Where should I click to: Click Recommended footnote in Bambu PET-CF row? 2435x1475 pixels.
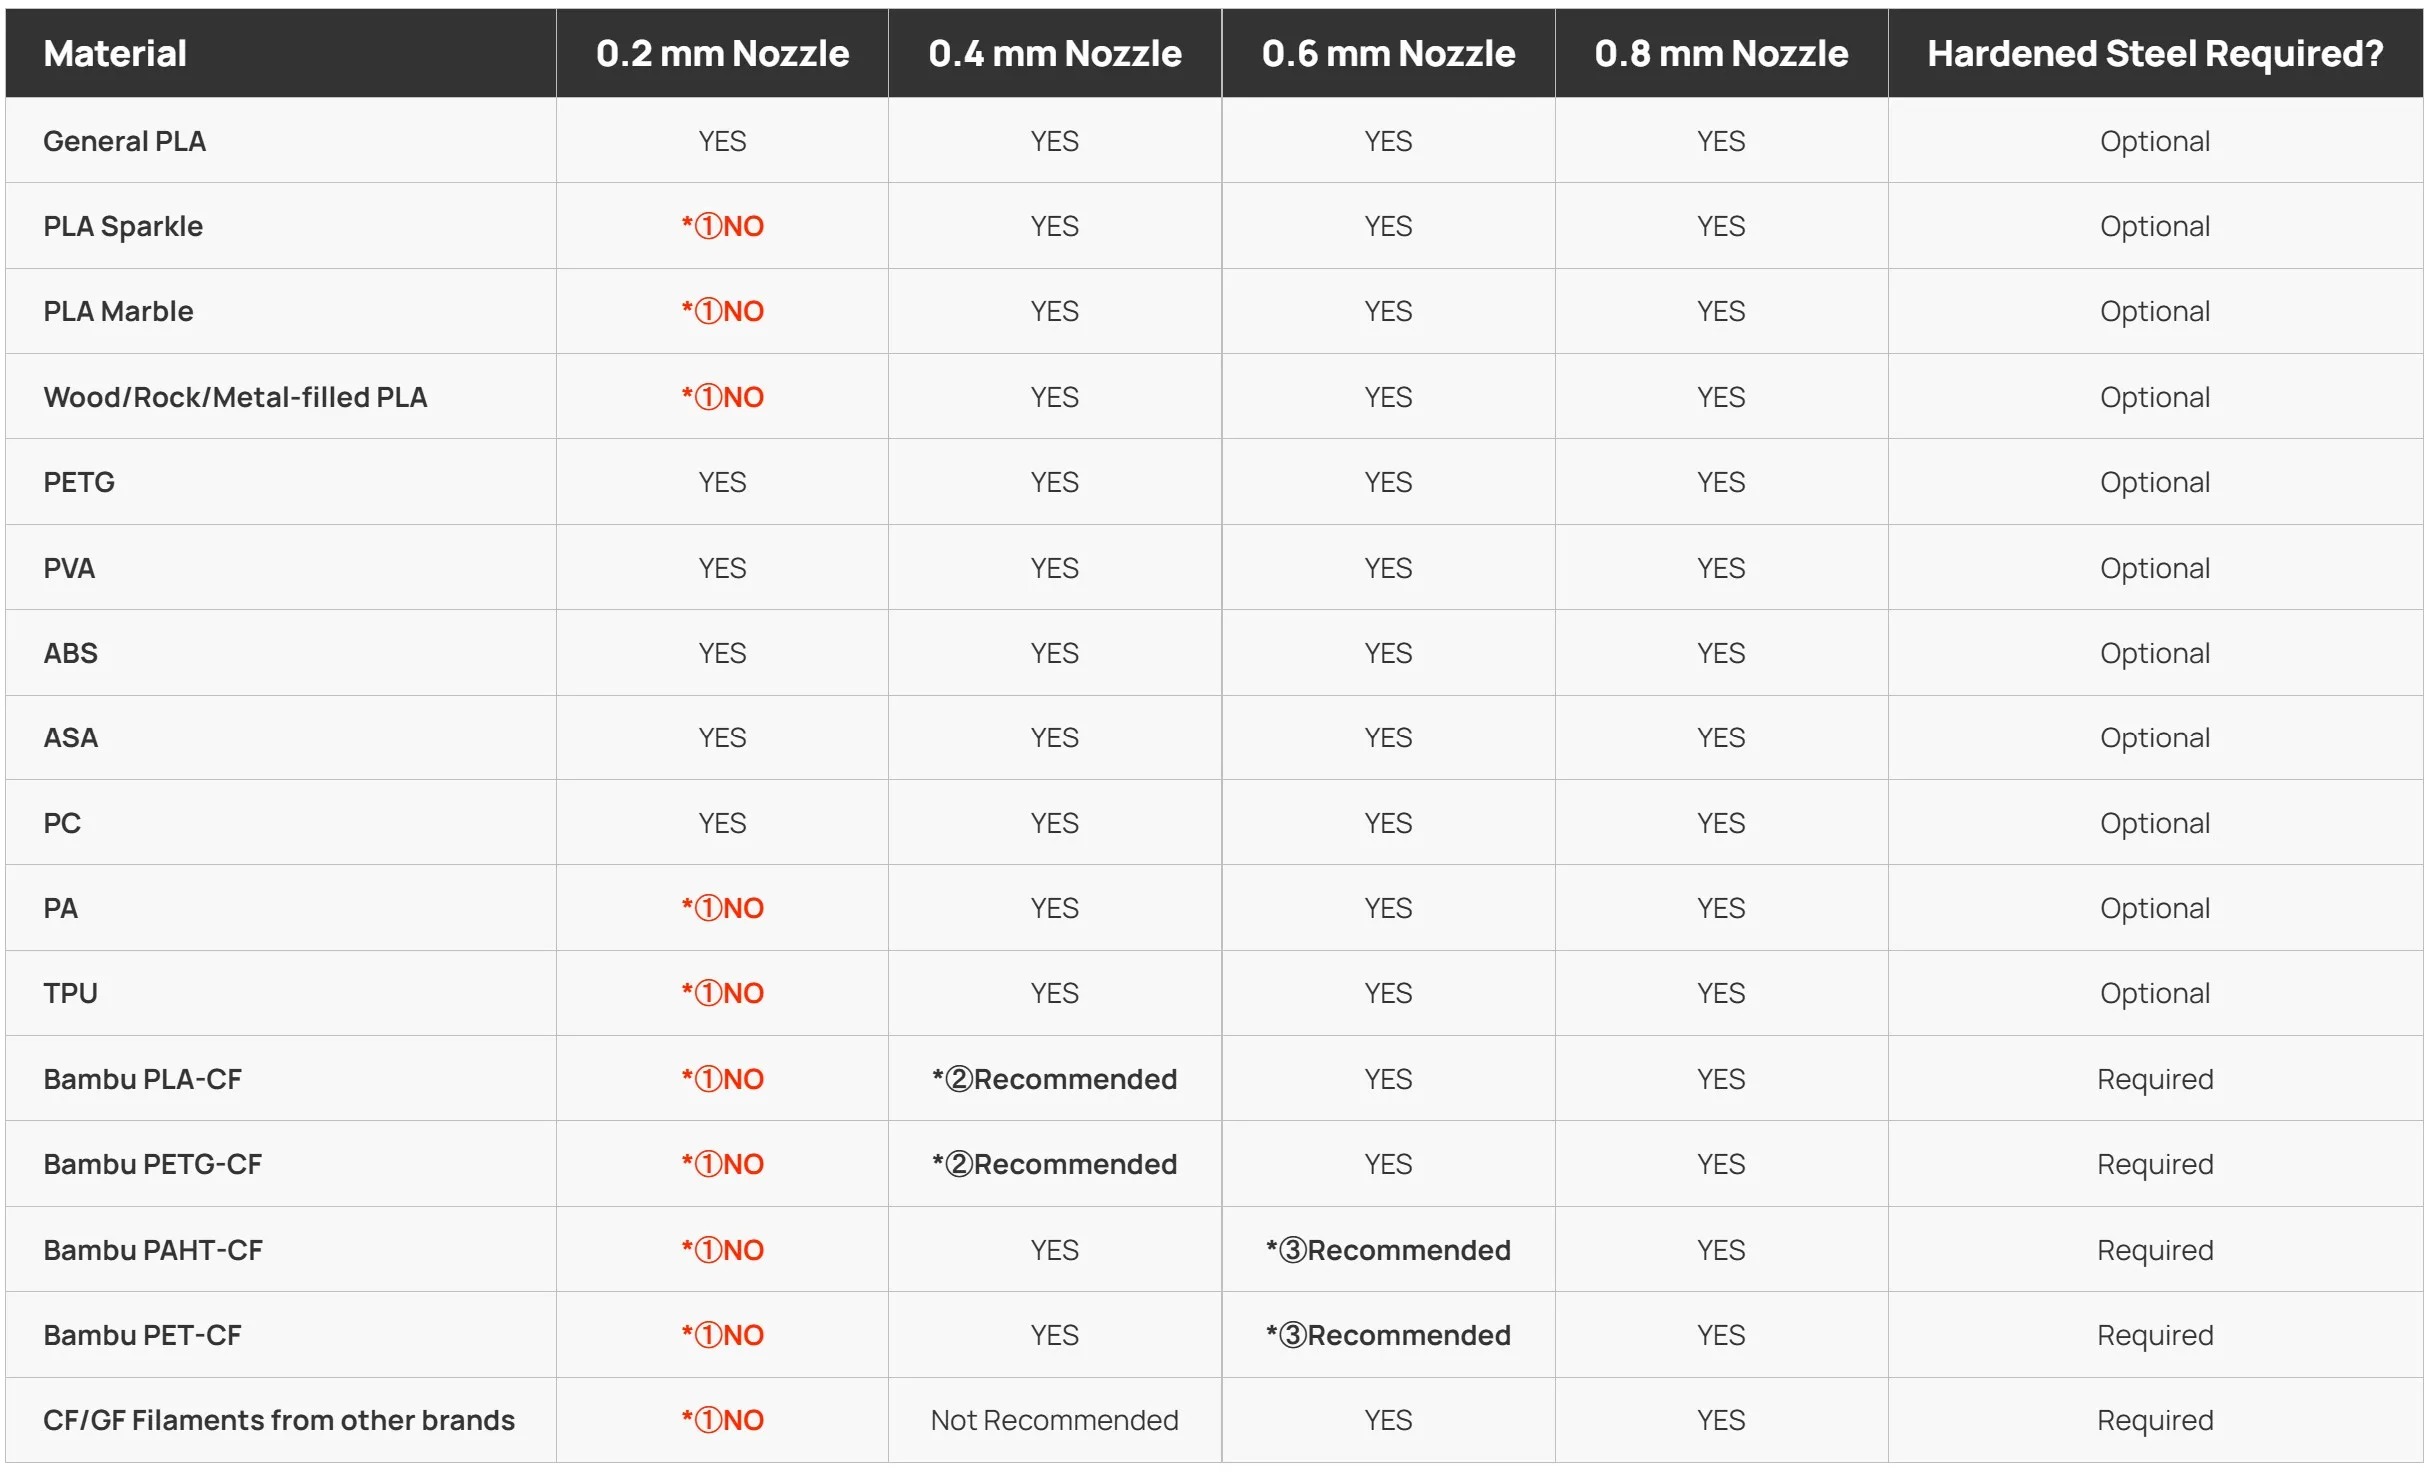pos(1388,1335)
